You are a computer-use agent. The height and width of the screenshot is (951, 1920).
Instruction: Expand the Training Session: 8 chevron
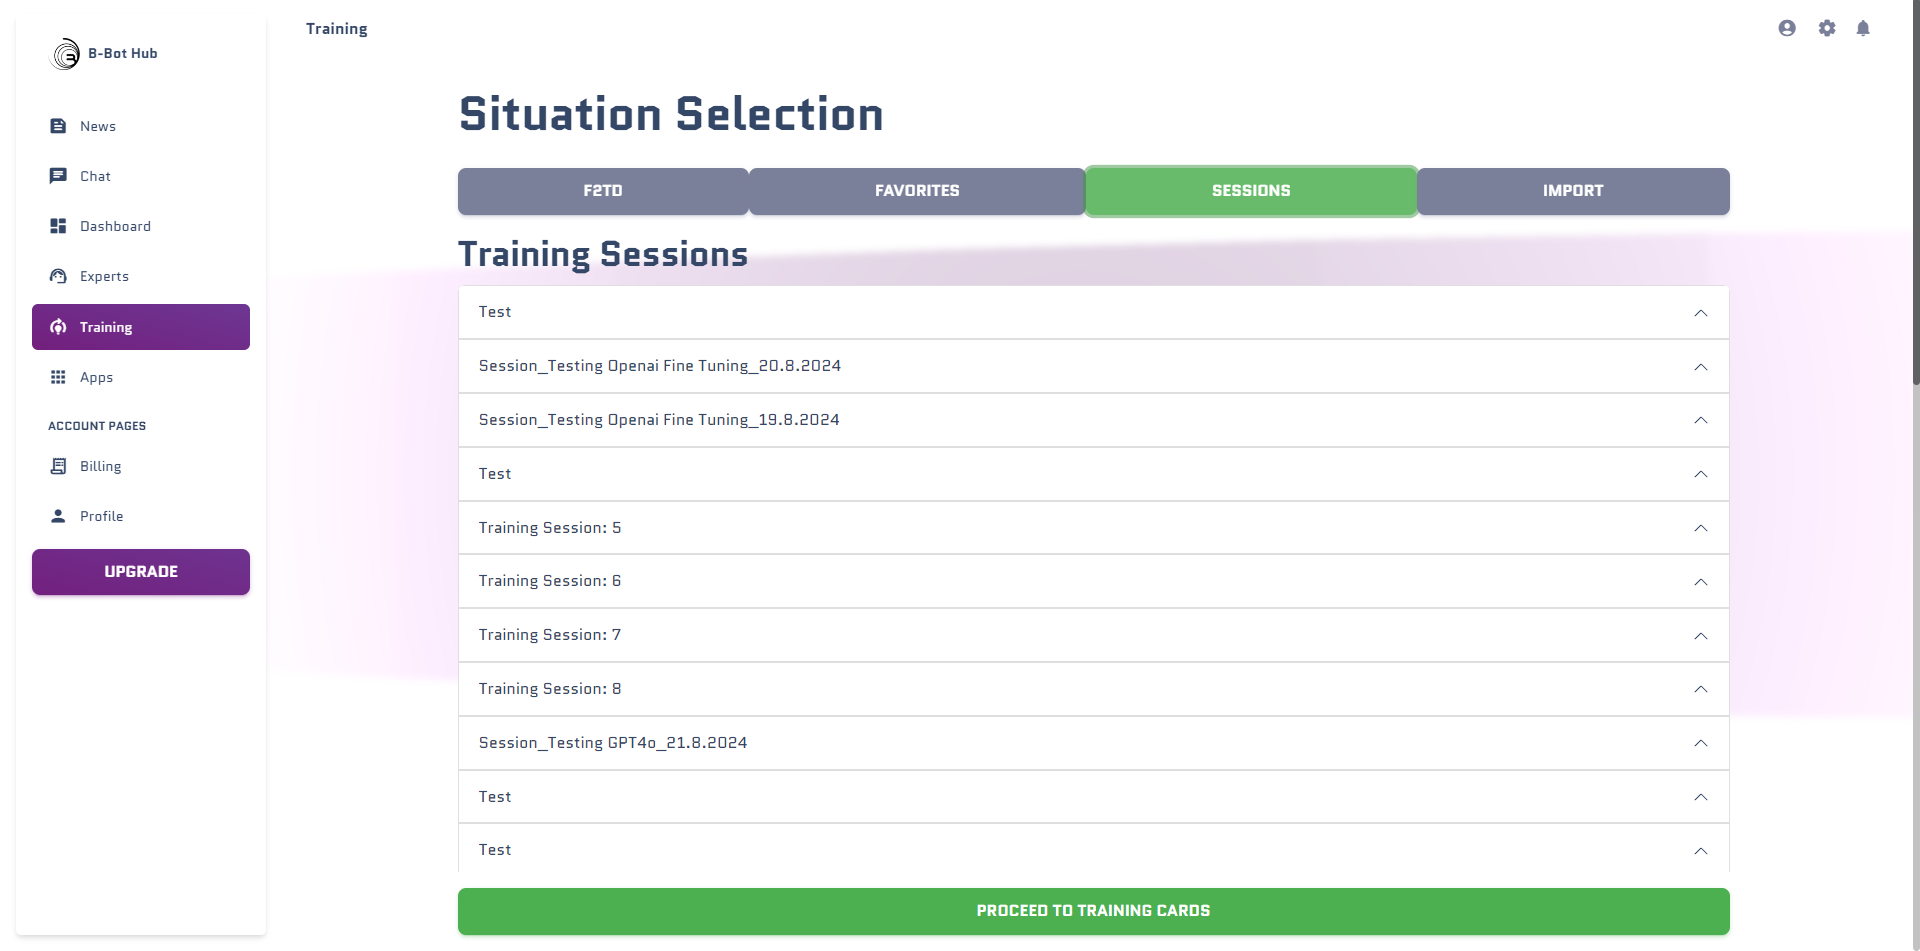pyautogui.click(x=1700, y=689)
